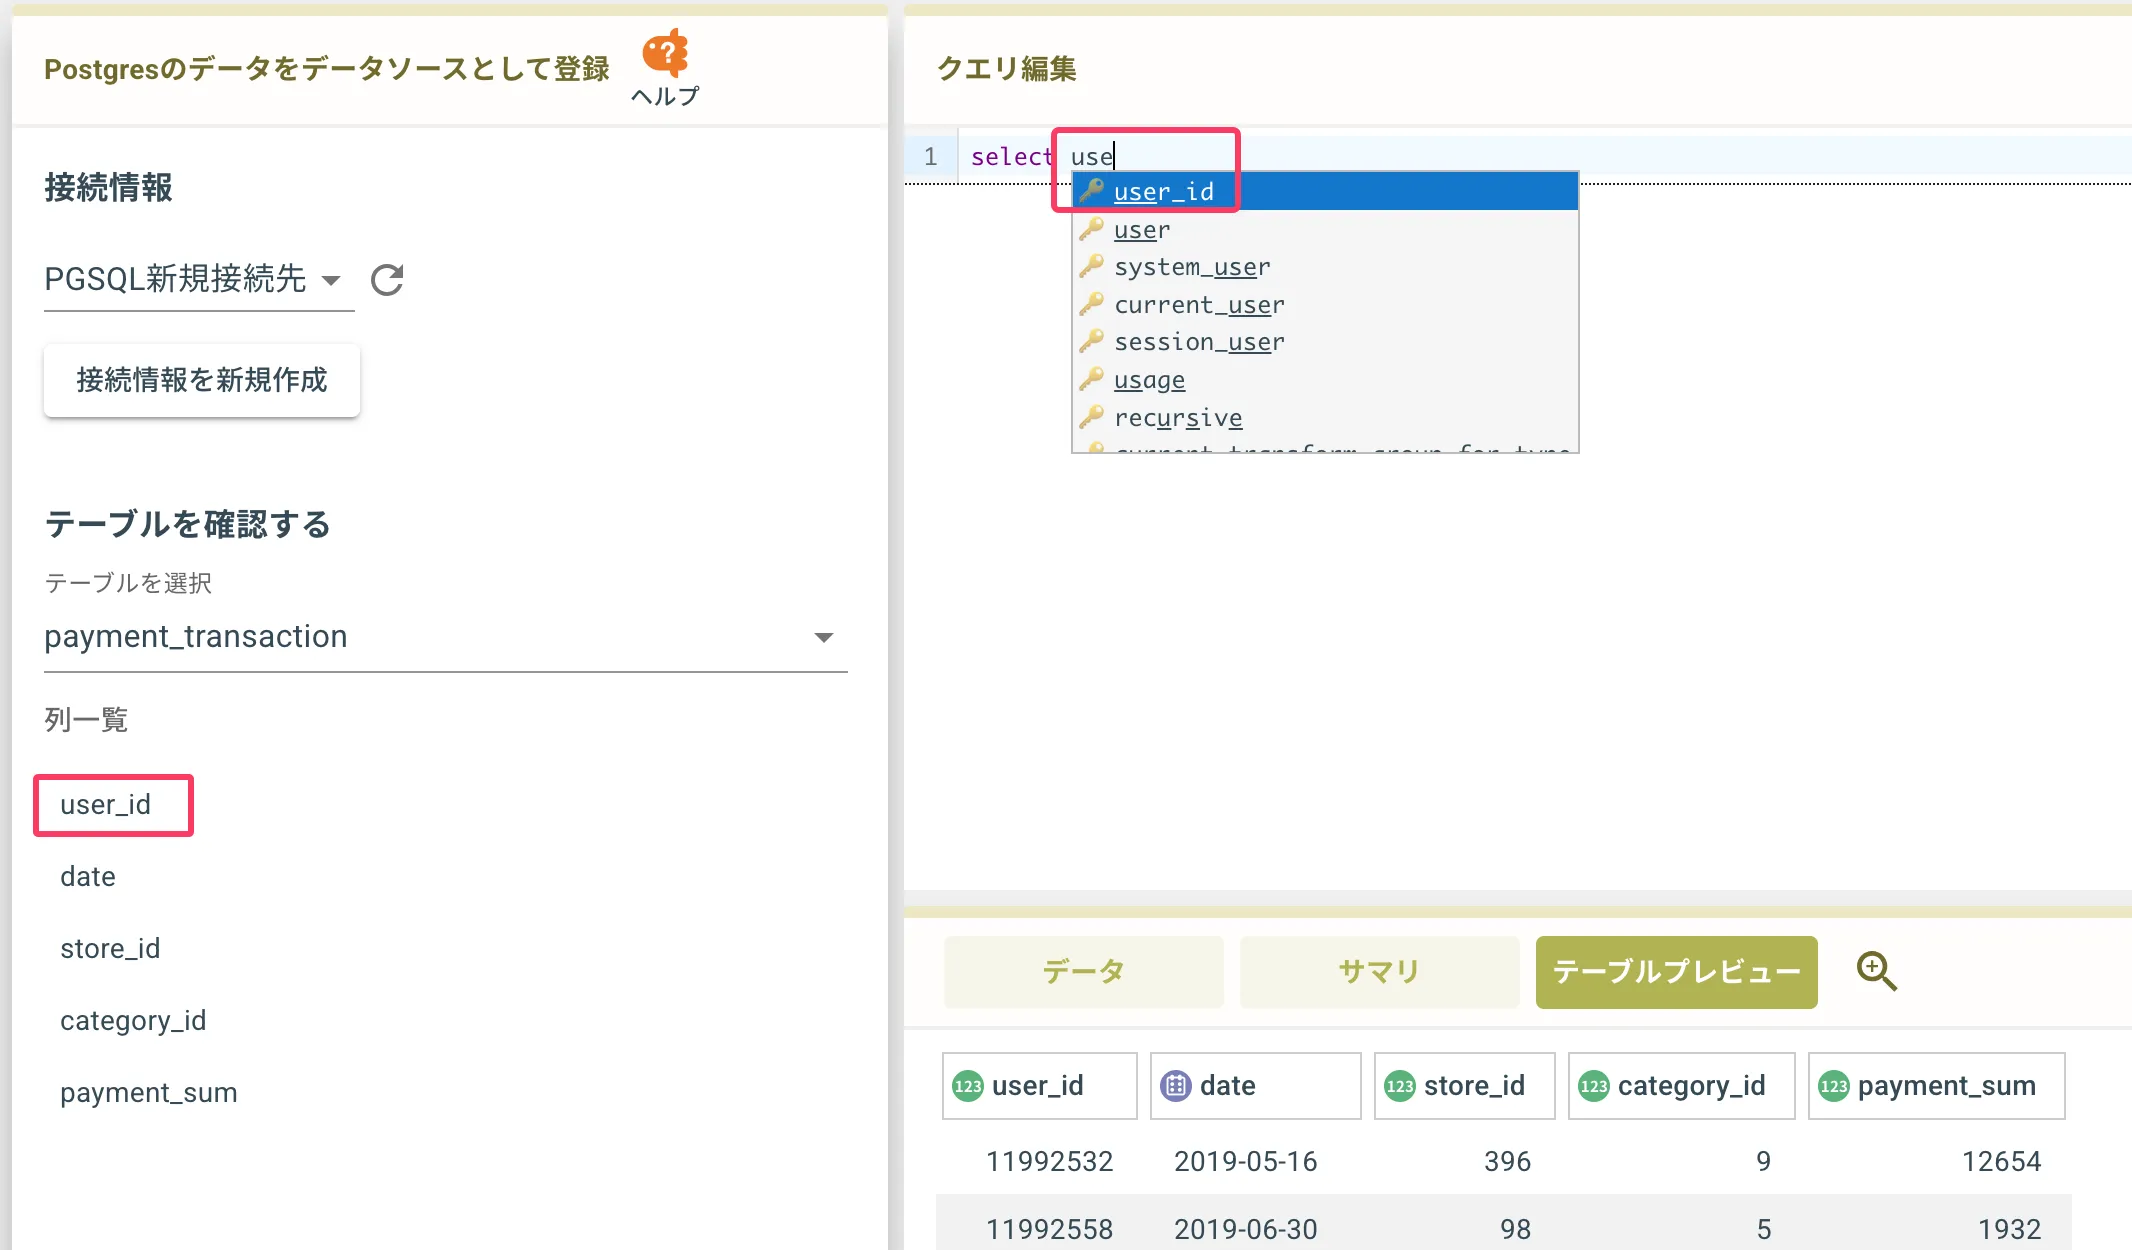Viewport: 2132px width, 1250px height.
Task: Click calendar type icon on date header
Action: [1176, 1086]
